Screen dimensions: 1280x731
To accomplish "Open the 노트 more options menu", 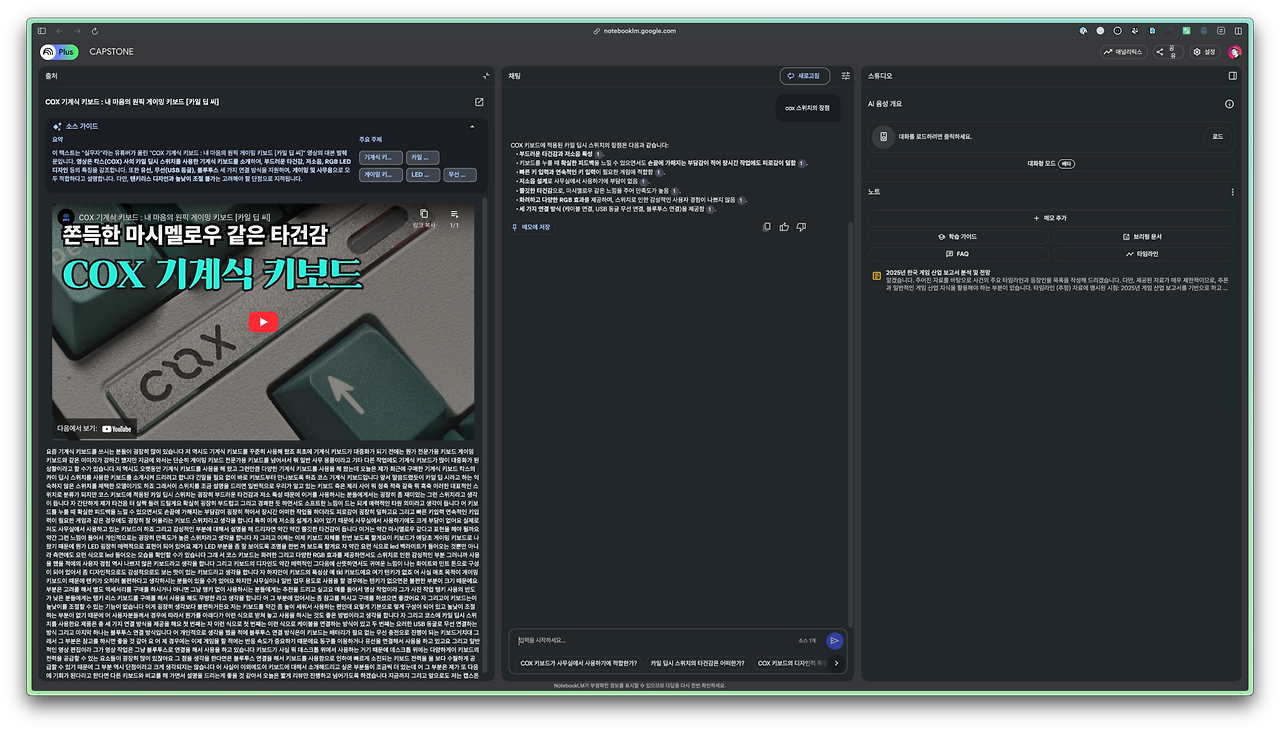I will (1233, 192).
